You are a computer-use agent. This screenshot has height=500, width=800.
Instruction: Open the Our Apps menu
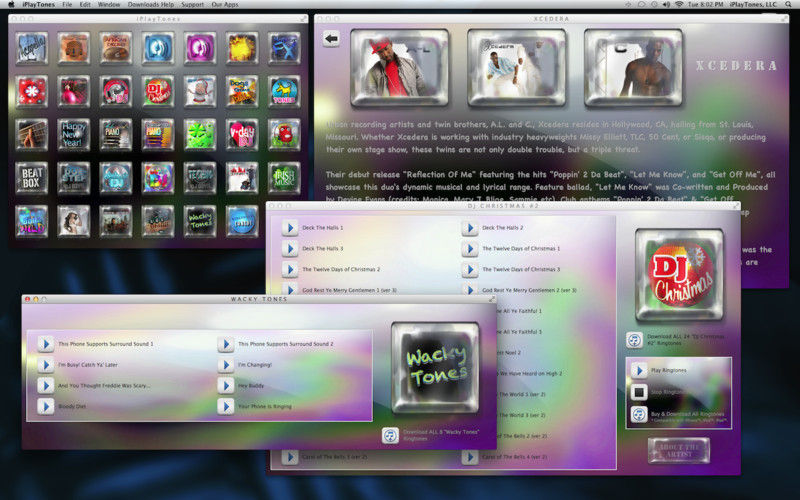coord(224,4)
